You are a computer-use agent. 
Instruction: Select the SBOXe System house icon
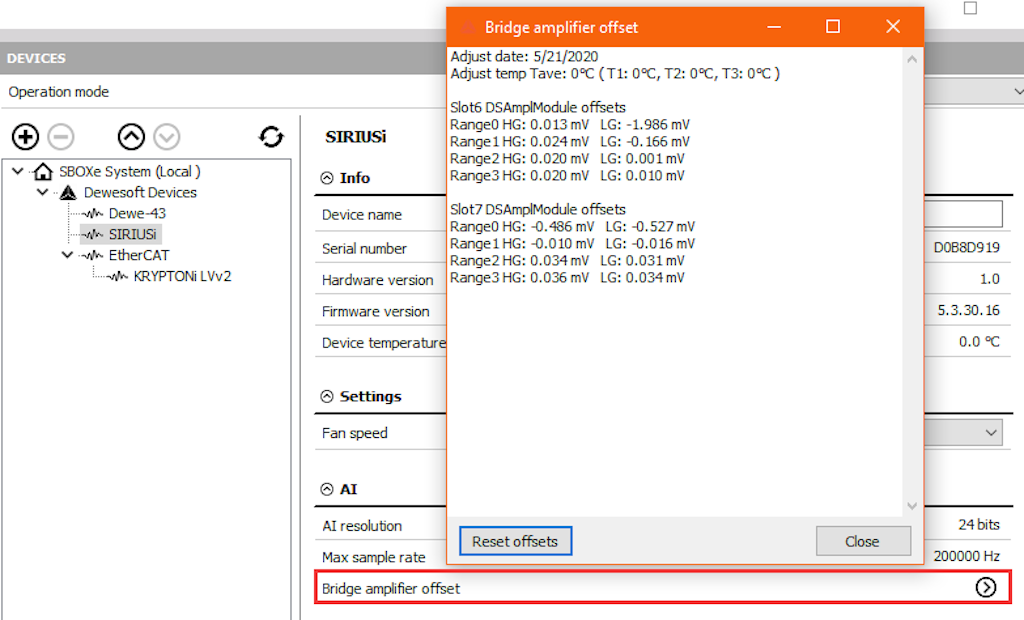click(x=43, y=171)
